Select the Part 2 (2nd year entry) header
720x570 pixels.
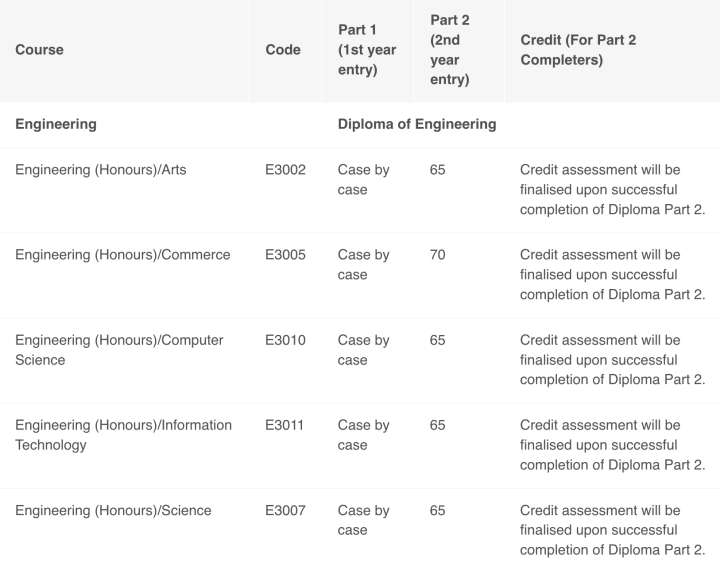(x=450, y=50)
